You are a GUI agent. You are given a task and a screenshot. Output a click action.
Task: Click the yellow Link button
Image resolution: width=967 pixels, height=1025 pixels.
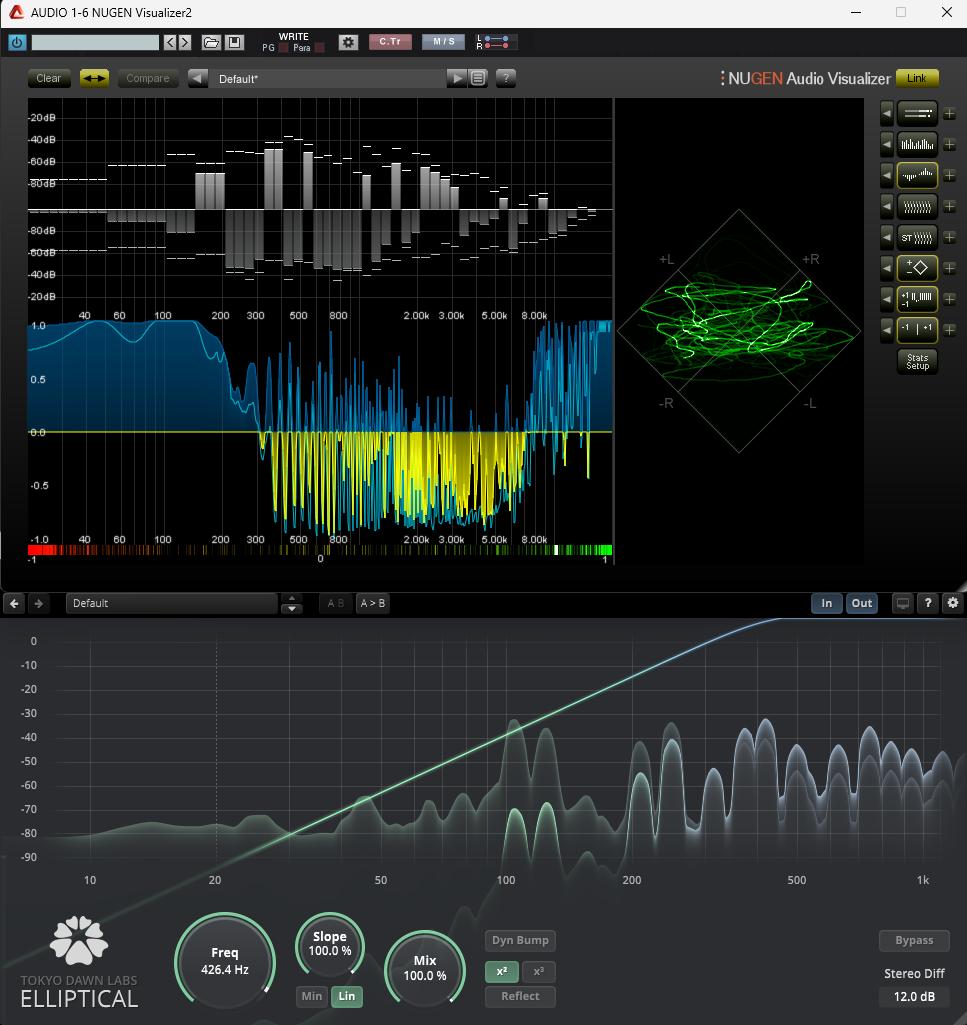(x=917, y=78)
